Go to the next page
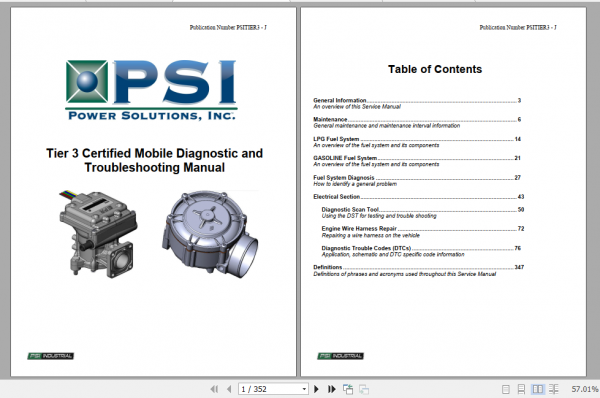Image resolution: width=600 pixels, height=398 pixels. 316,389
